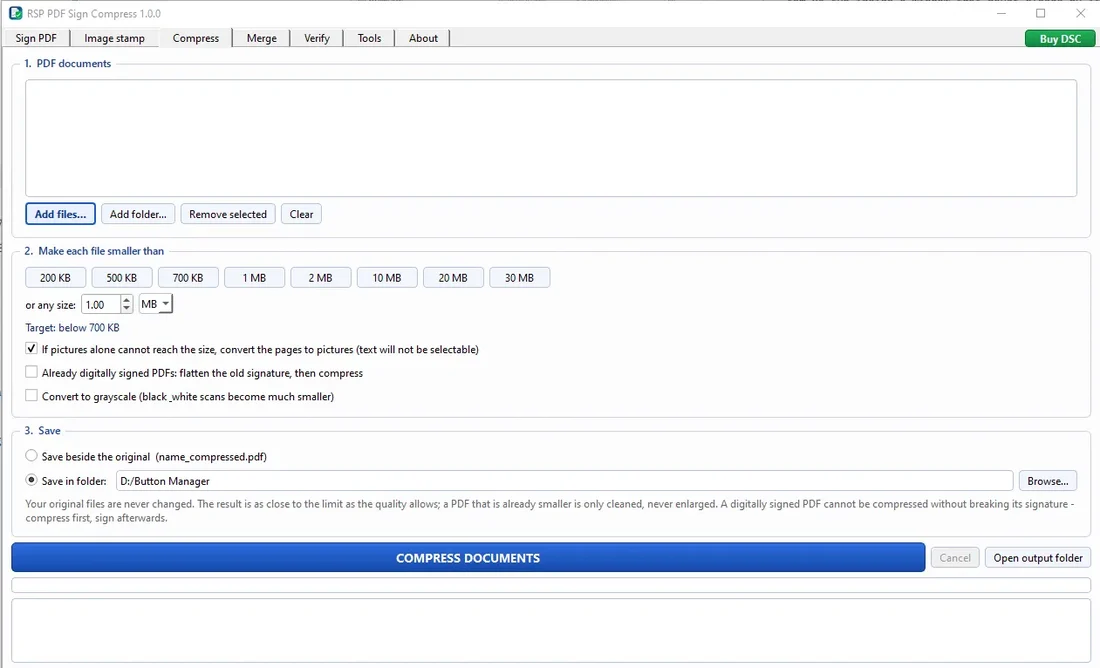The width and height of the screenshot is (1100, 668).
Task: Decrease custom size with down arrow
Action: coord(126,309)
